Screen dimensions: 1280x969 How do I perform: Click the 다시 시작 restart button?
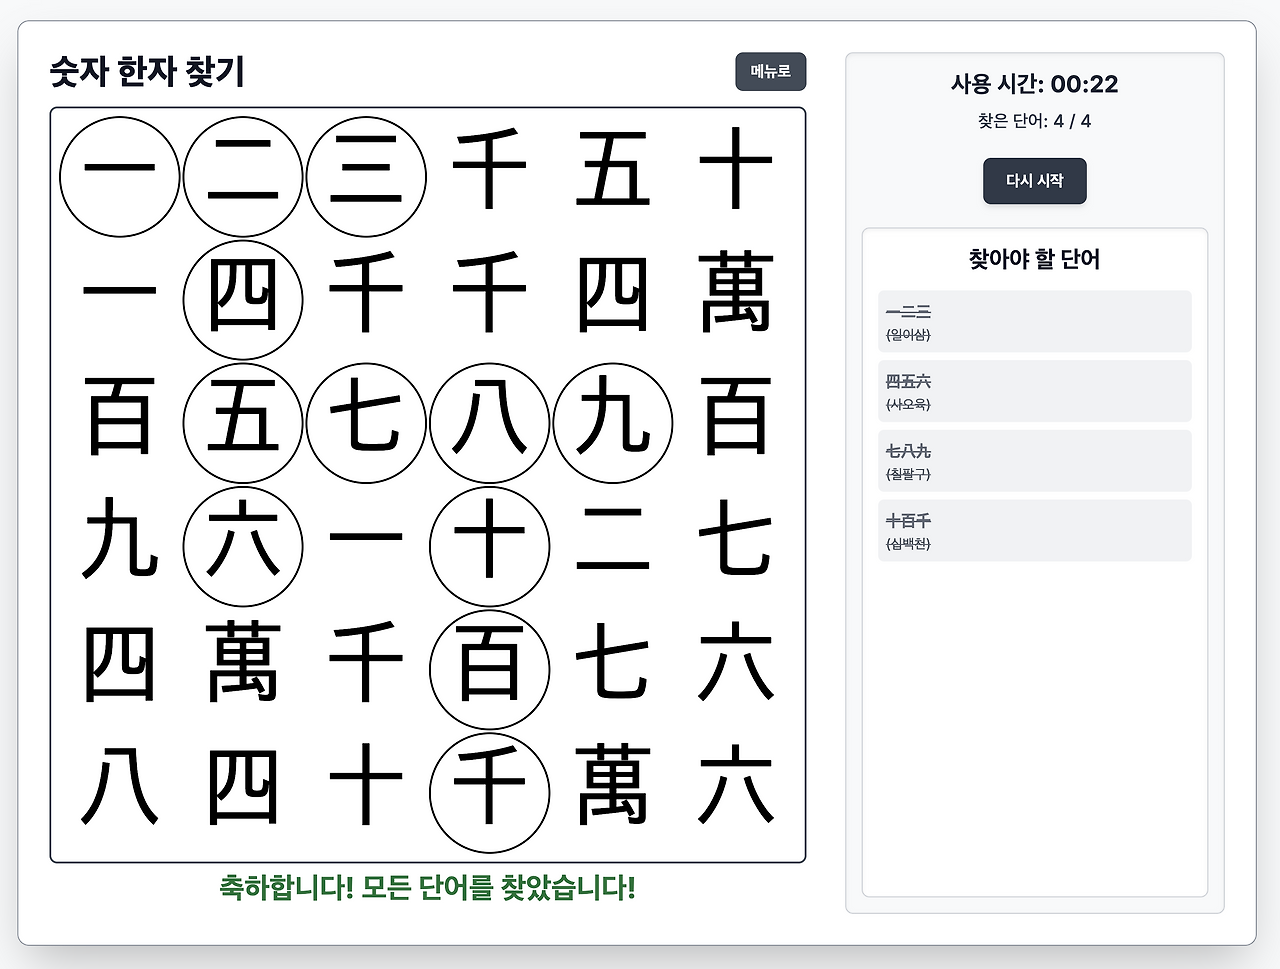coord(1034,181)
